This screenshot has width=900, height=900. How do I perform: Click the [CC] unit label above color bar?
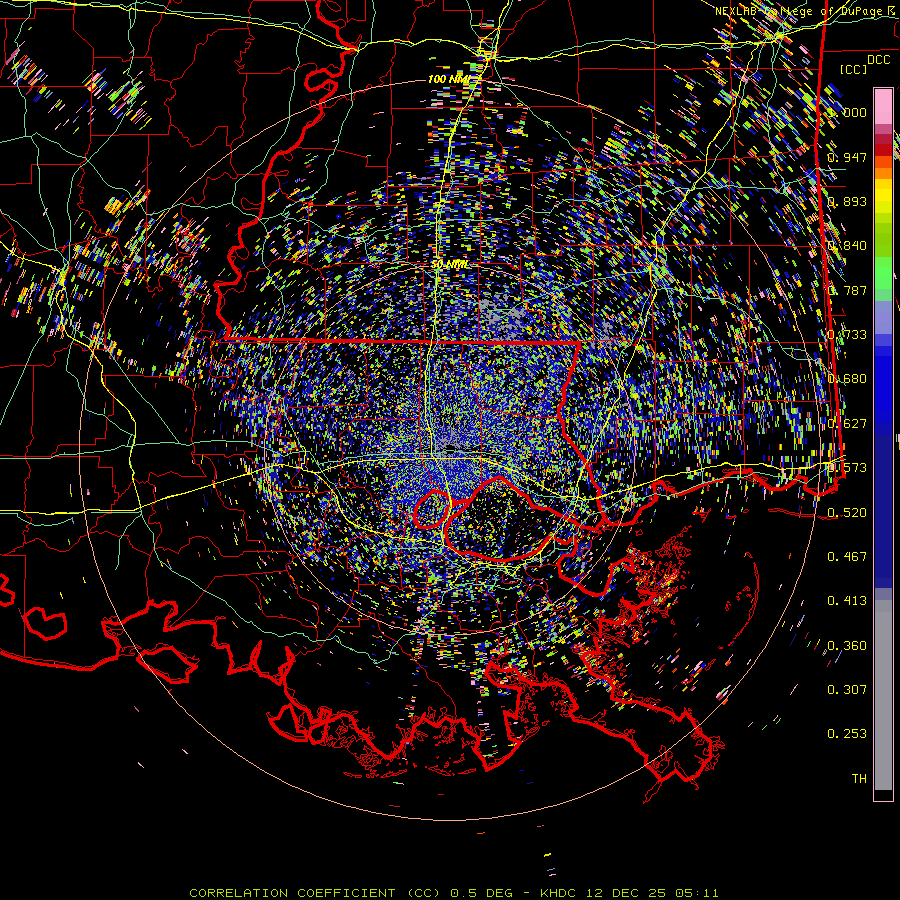(x=853, y=69)
